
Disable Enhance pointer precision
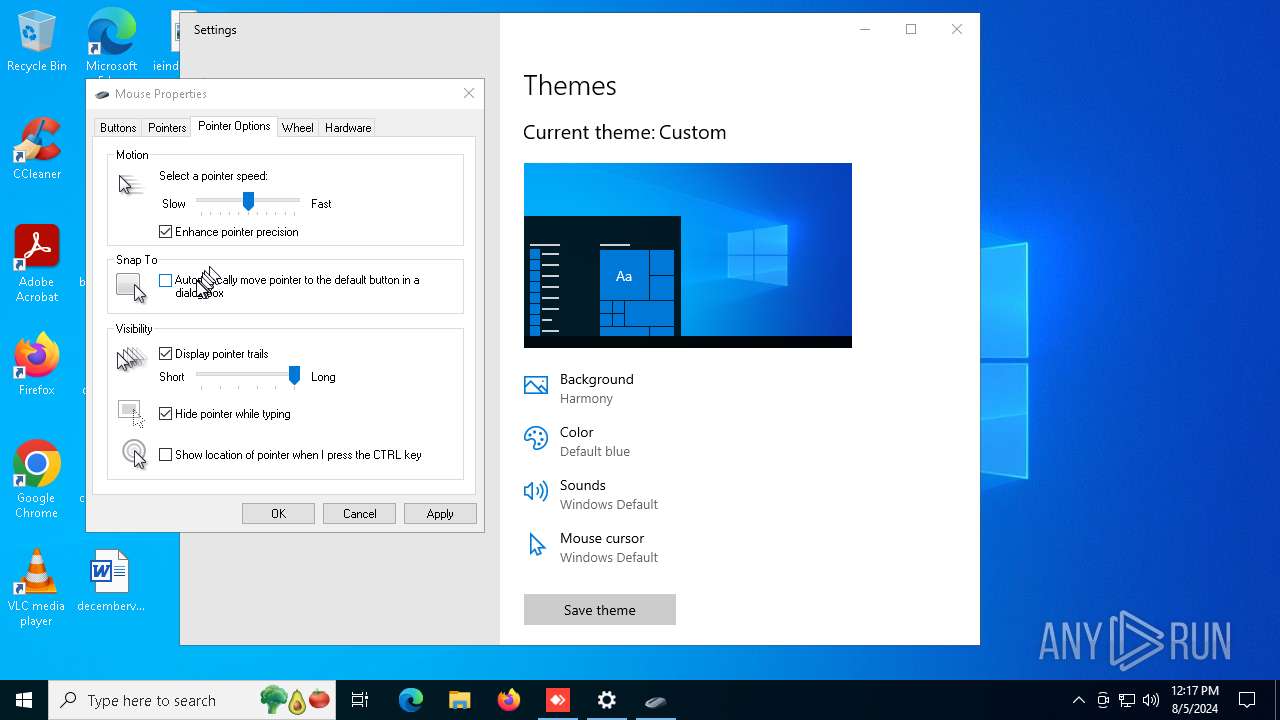166,231
